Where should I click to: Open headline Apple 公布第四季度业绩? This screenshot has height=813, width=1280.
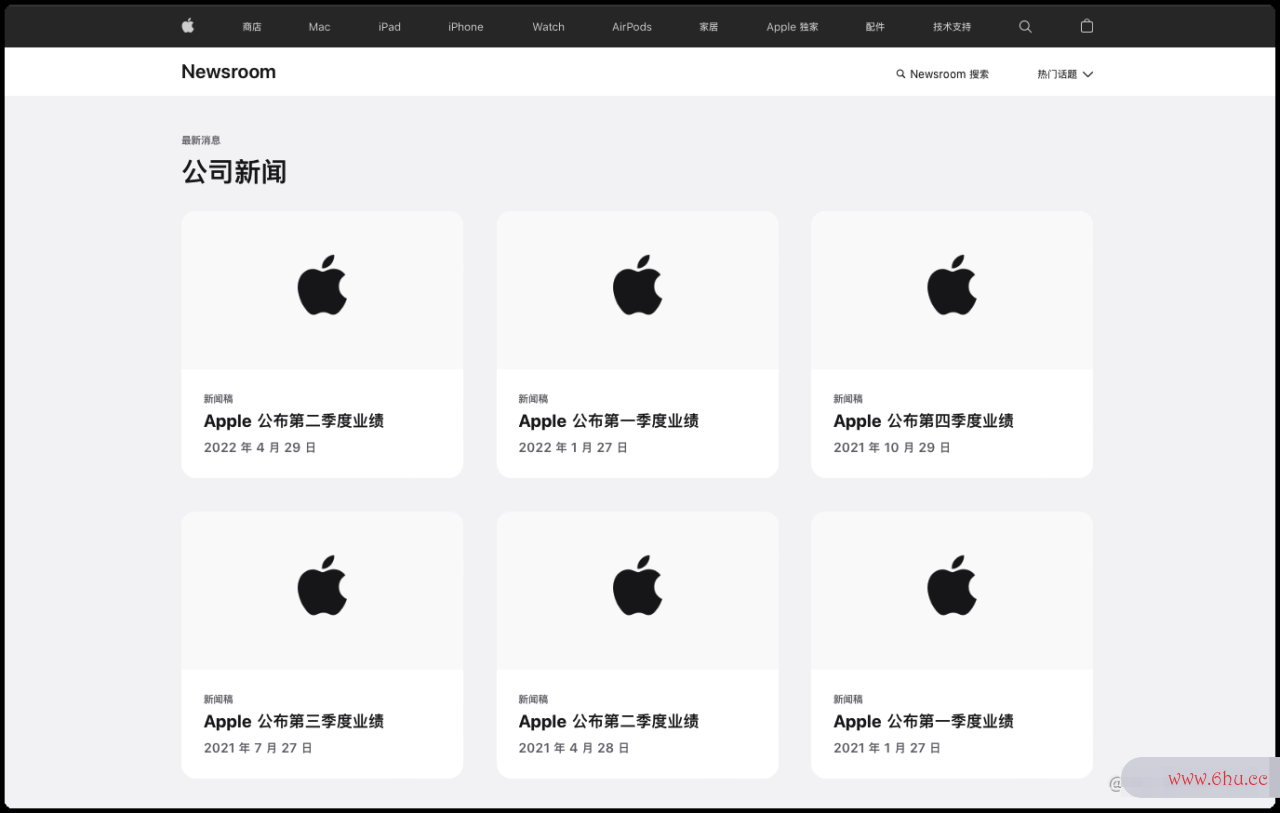click(x=924, y=421)
